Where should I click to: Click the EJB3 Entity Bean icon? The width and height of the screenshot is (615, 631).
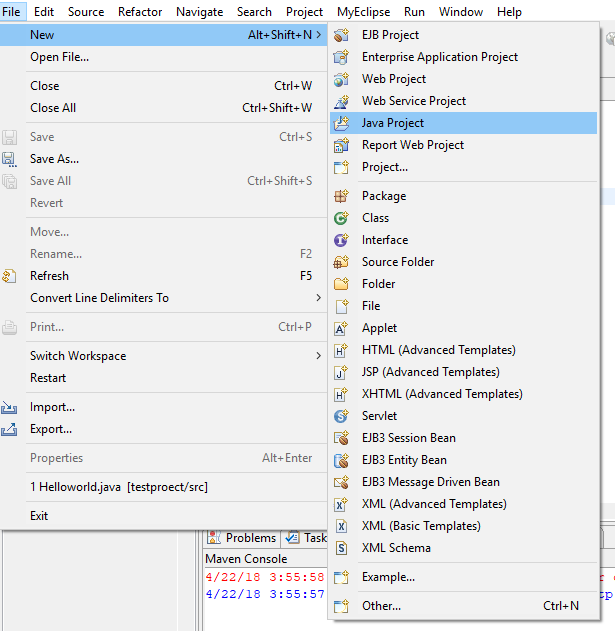point(341,460)
